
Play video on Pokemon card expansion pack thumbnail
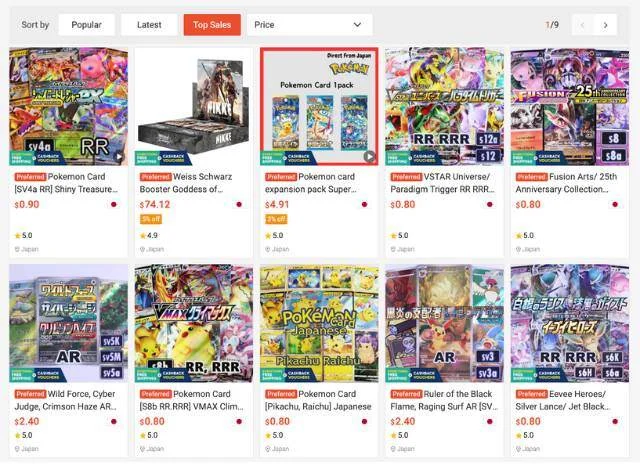[369, 156]
